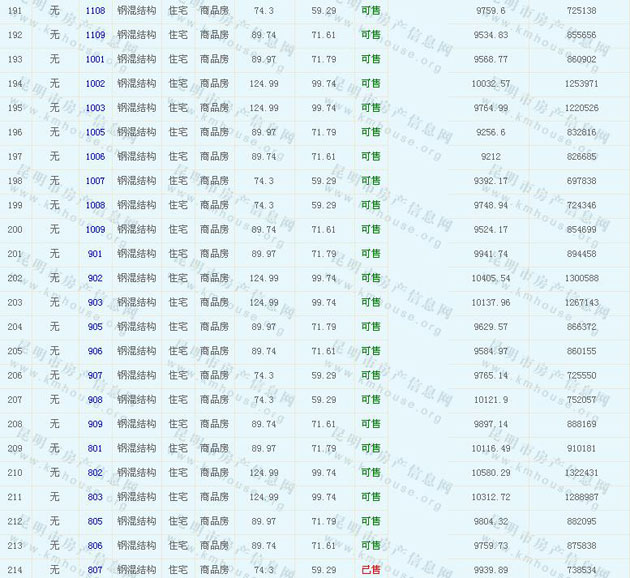
Task: View room 803 listing link
Action: pyautogui.click(x=95, y=497)
